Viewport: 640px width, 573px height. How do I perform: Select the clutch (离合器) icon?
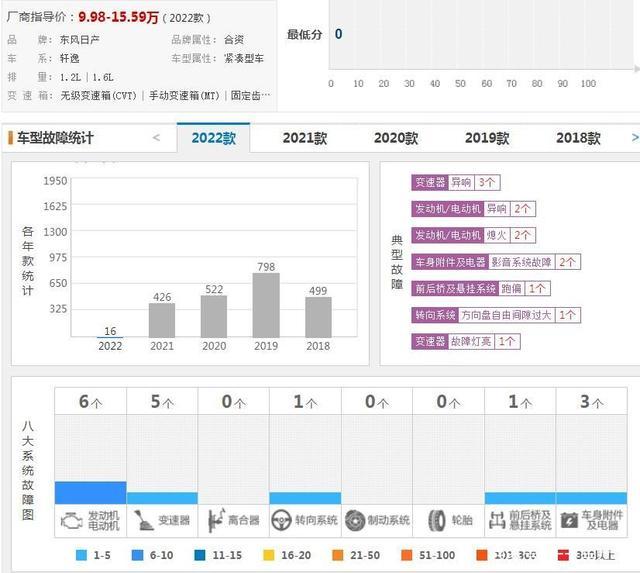217,520
